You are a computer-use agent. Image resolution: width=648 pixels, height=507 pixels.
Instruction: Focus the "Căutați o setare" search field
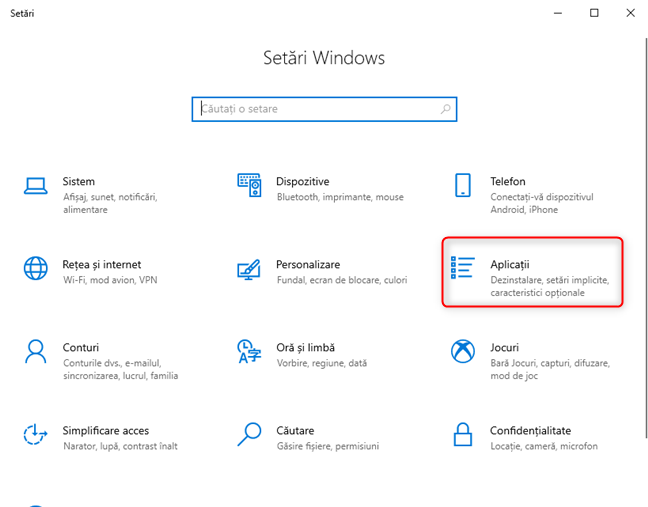coord(315,108)
